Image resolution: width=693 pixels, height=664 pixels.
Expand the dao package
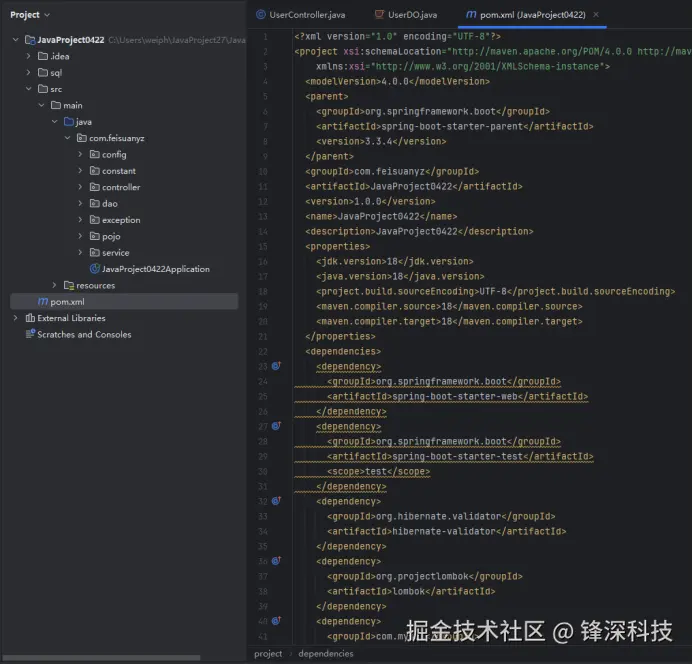point(80,203)
